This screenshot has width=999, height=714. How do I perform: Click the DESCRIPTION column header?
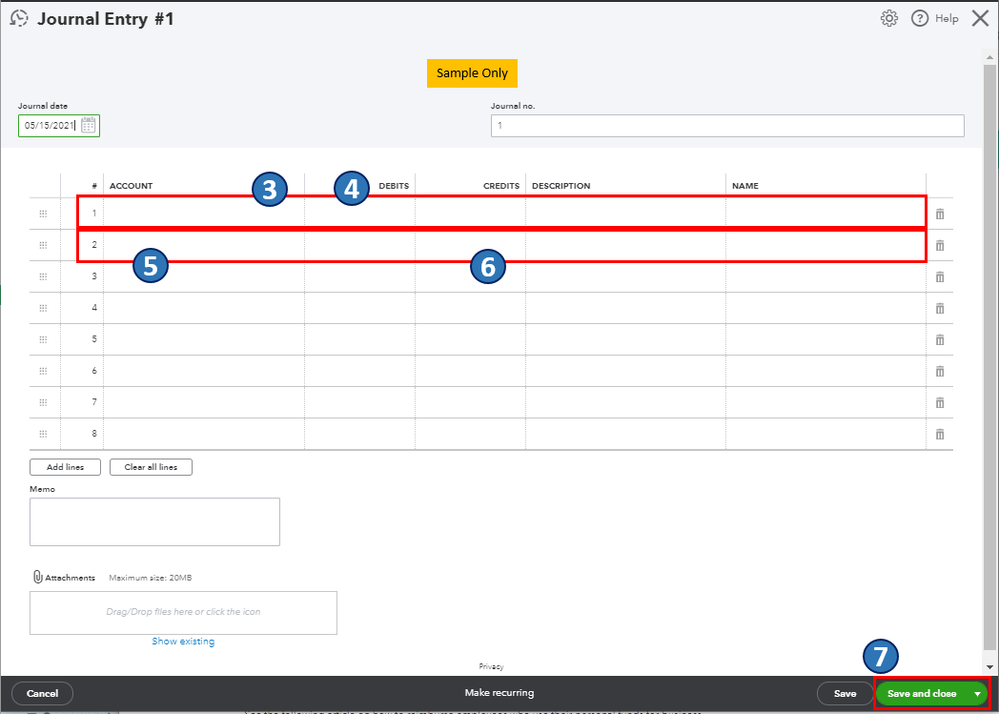(x=561, y=186)
